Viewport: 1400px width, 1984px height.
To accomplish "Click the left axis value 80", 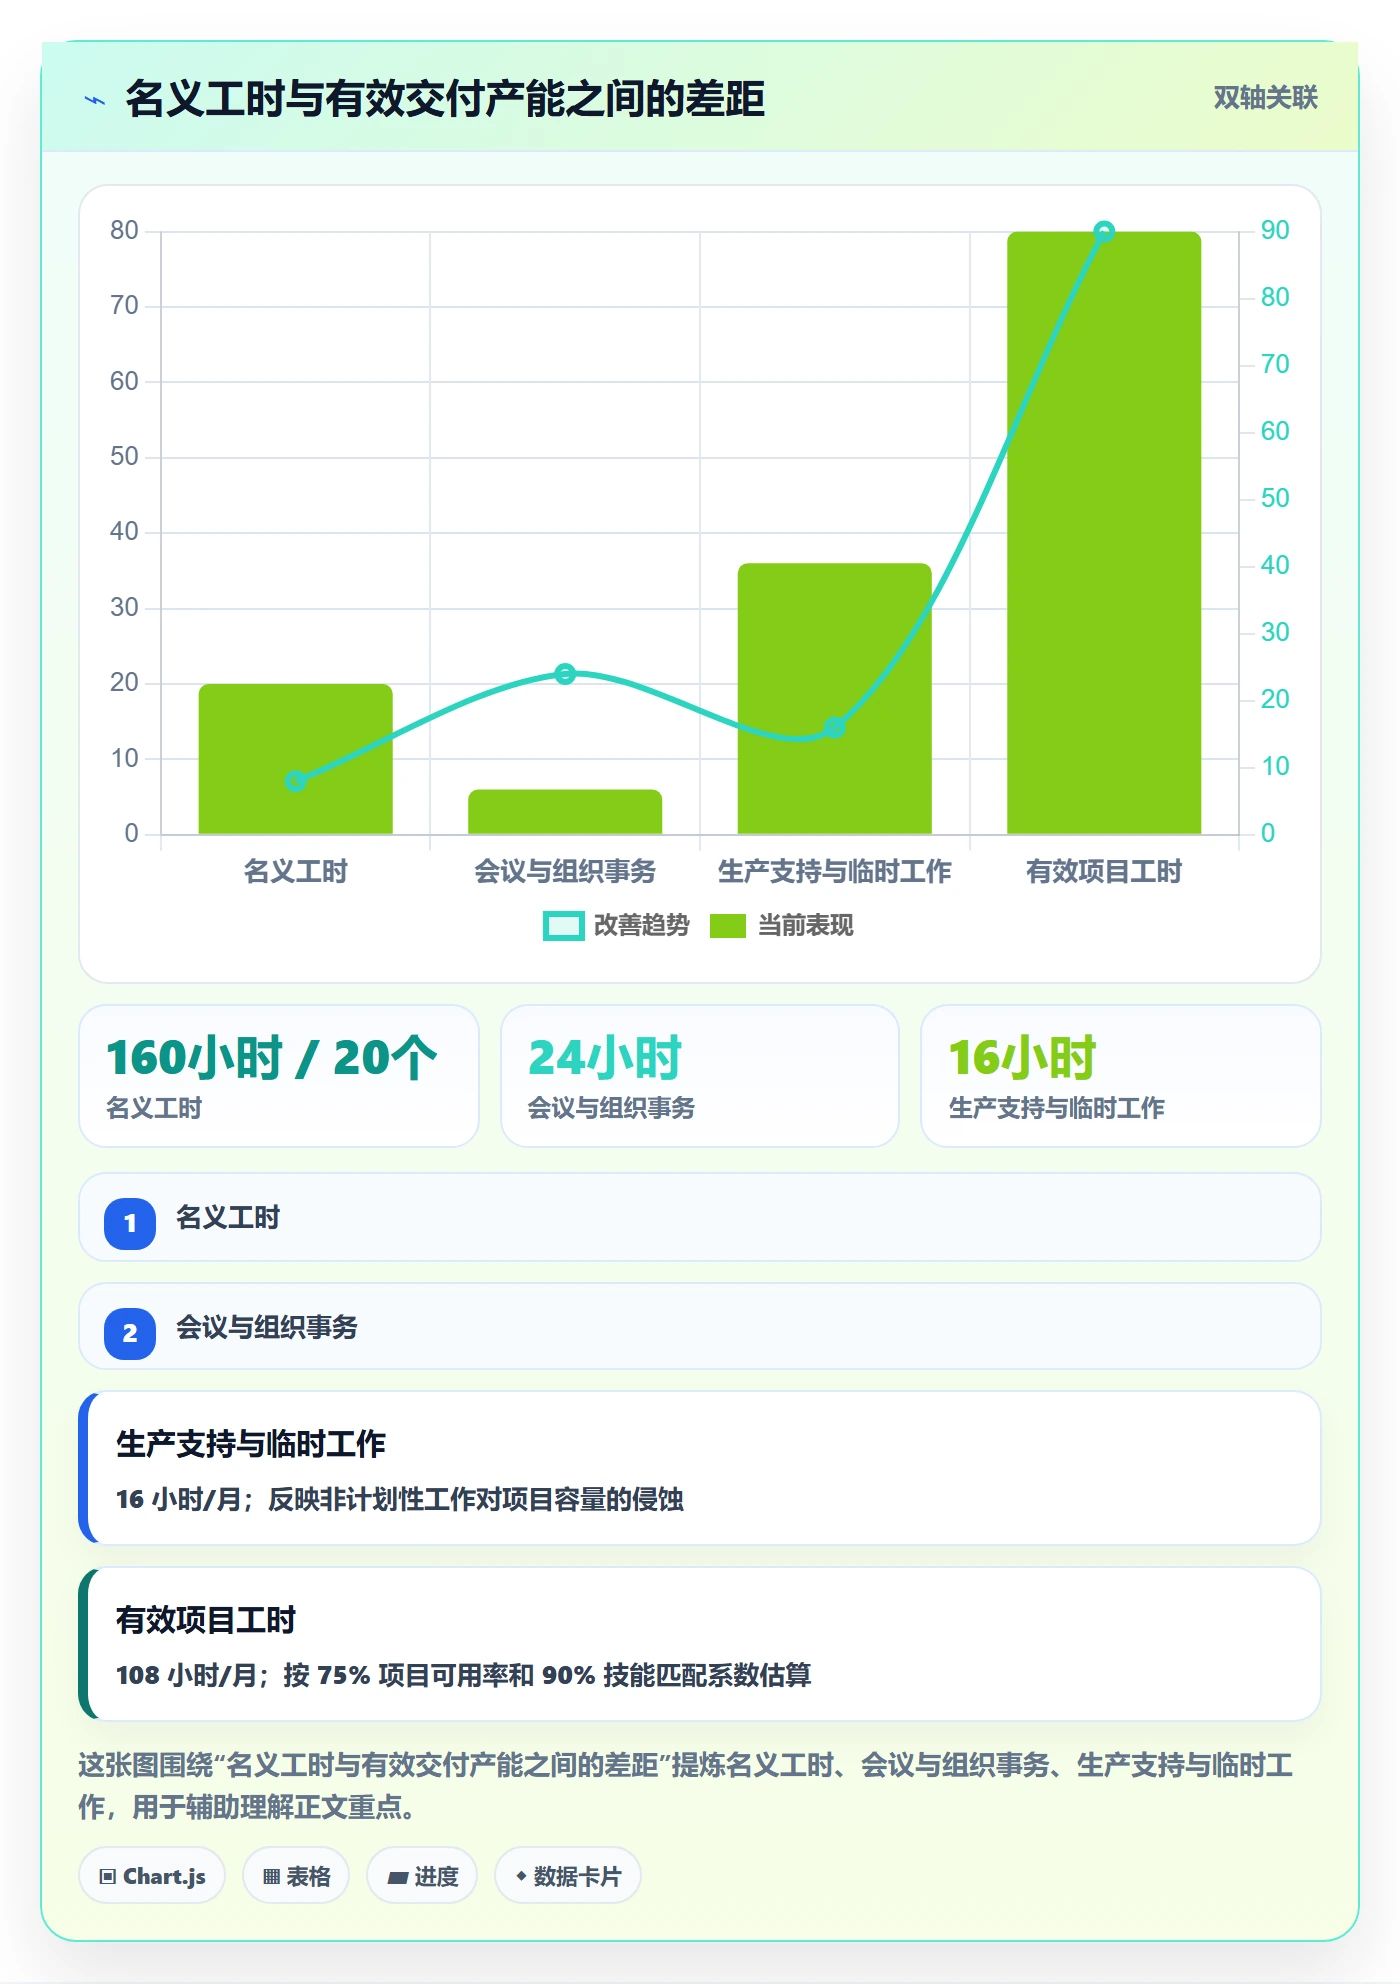I will click(124, 231).
